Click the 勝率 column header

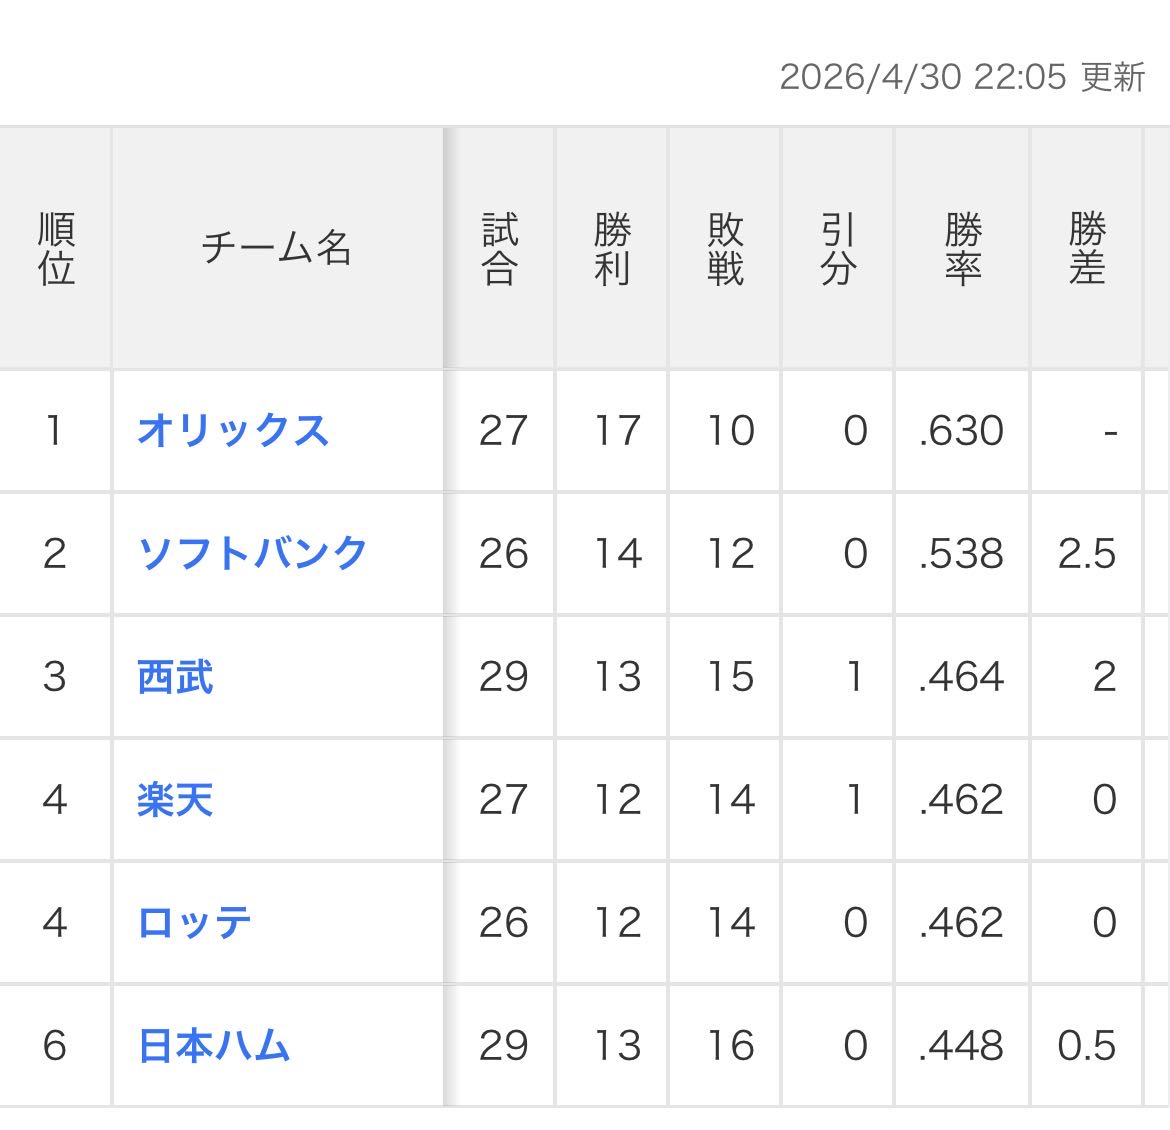962,249
